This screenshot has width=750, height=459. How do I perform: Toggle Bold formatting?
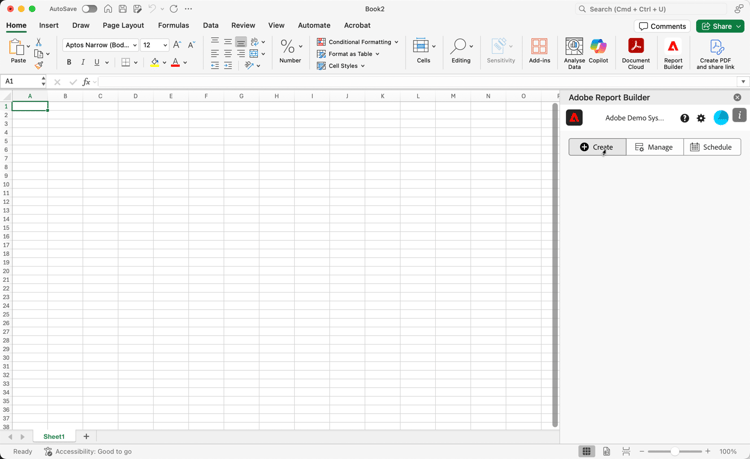click(x=69, y=62)
